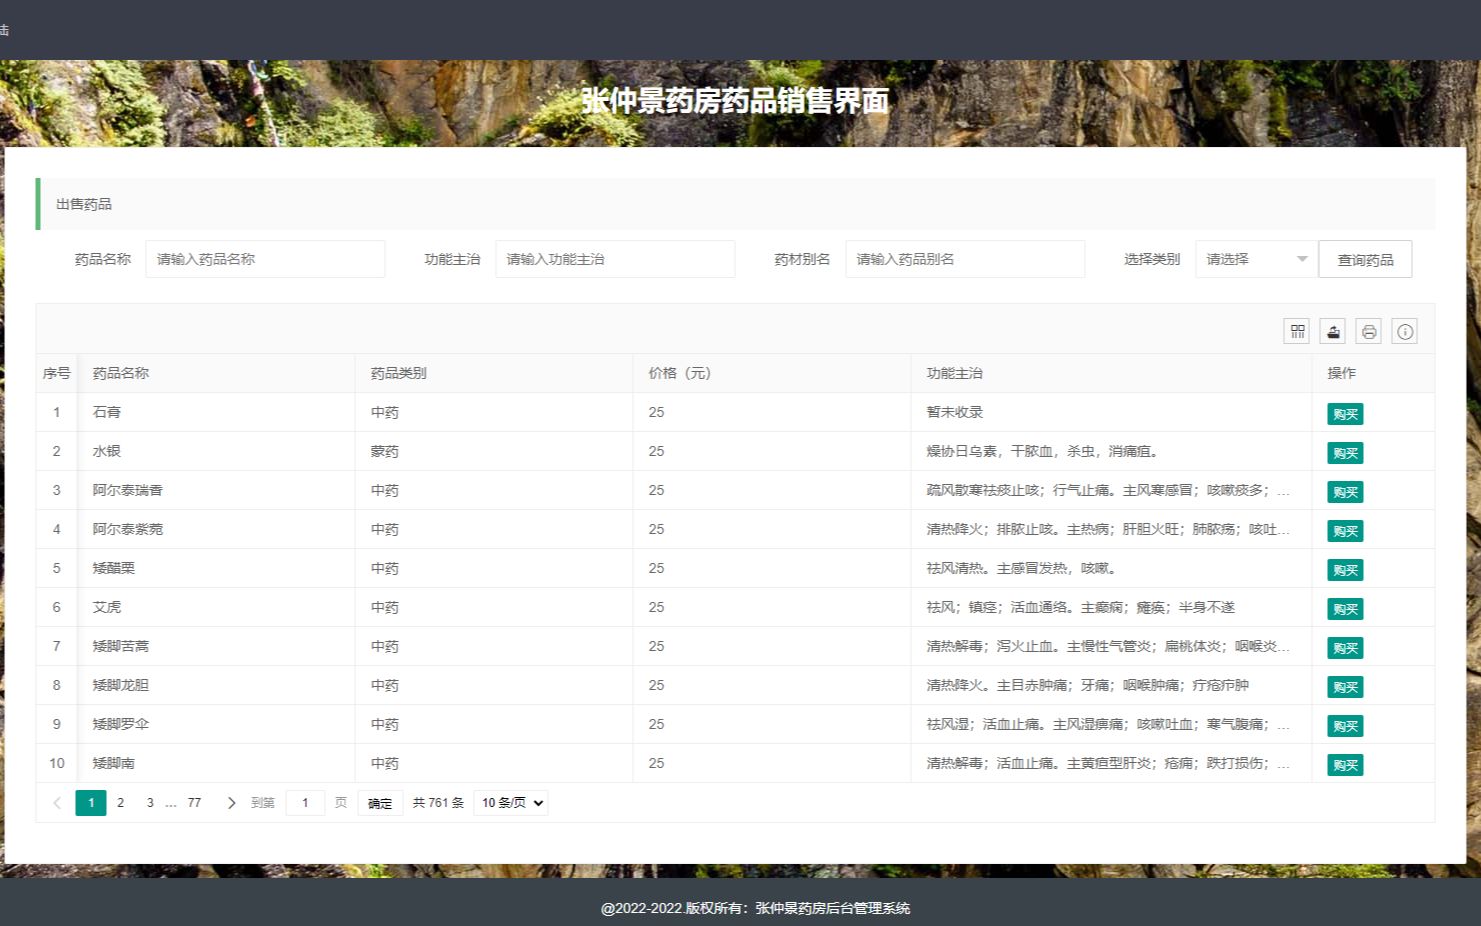The height and width of the screenshot is (926, 1481).
Task: Click the page number jump input box
Action: [x=305, y=803]
